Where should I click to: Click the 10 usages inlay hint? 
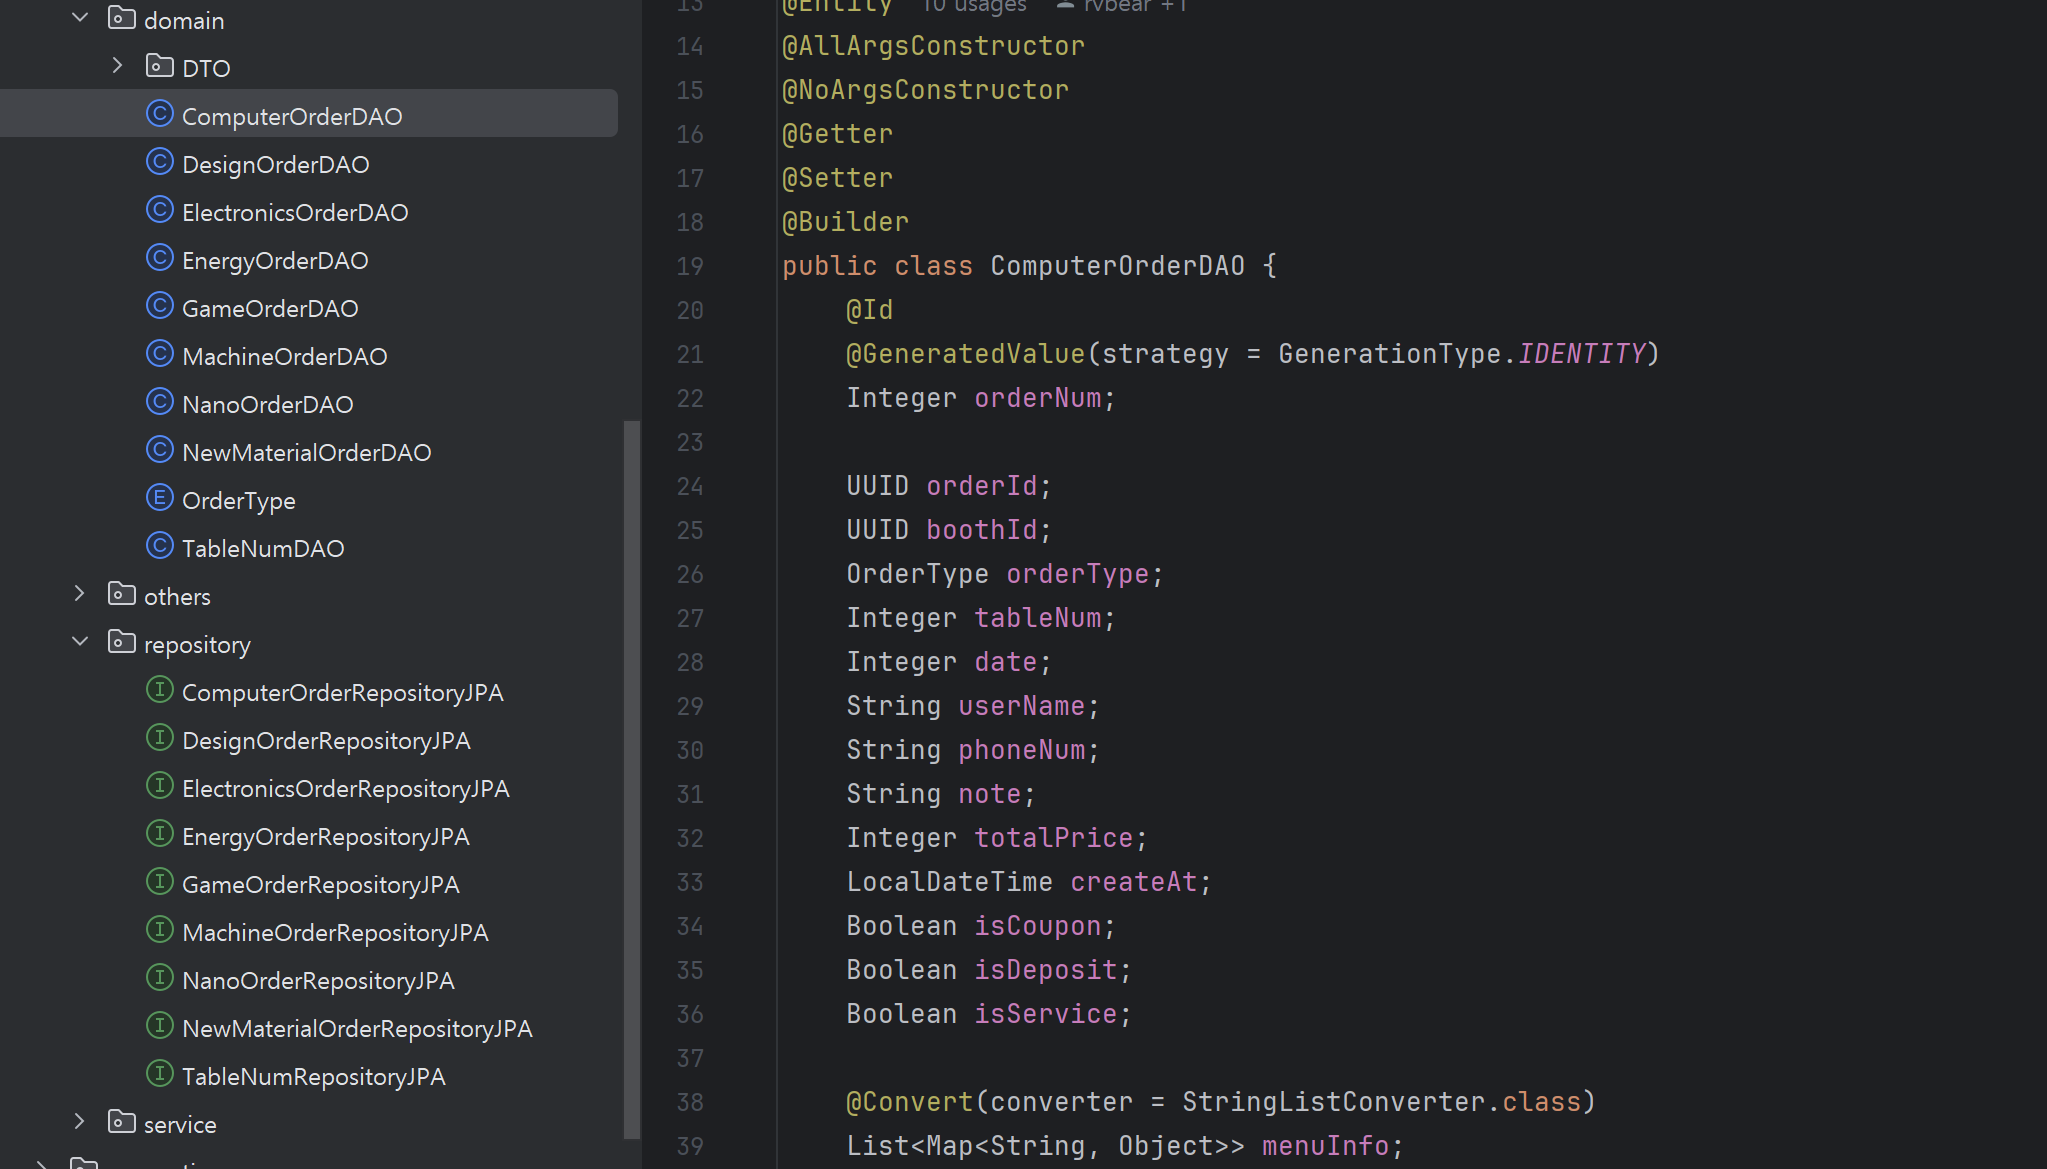pyautogui.click(x=974, y=6)
